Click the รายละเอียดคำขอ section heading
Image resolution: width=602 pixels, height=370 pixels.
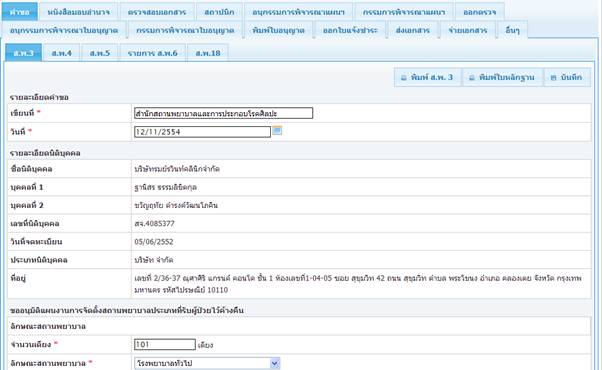(x=39, y=97)
